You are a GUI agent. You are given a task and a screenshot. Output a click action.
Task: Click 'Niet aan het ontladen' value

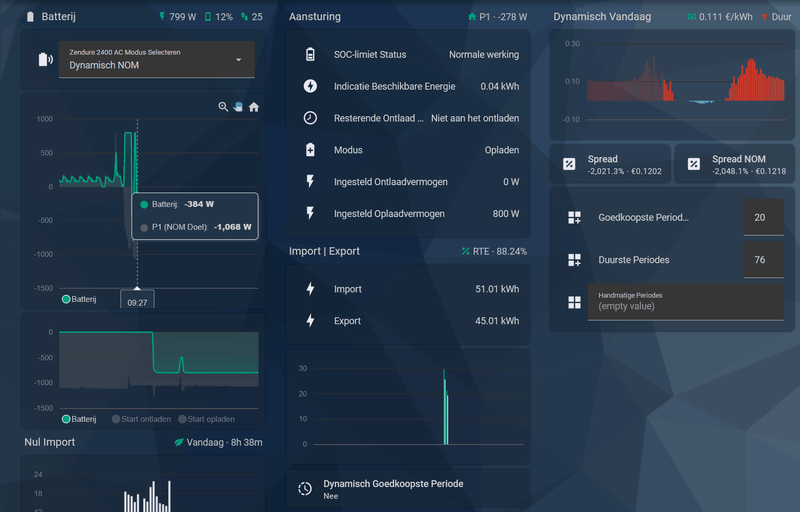(x=475, y=118)
